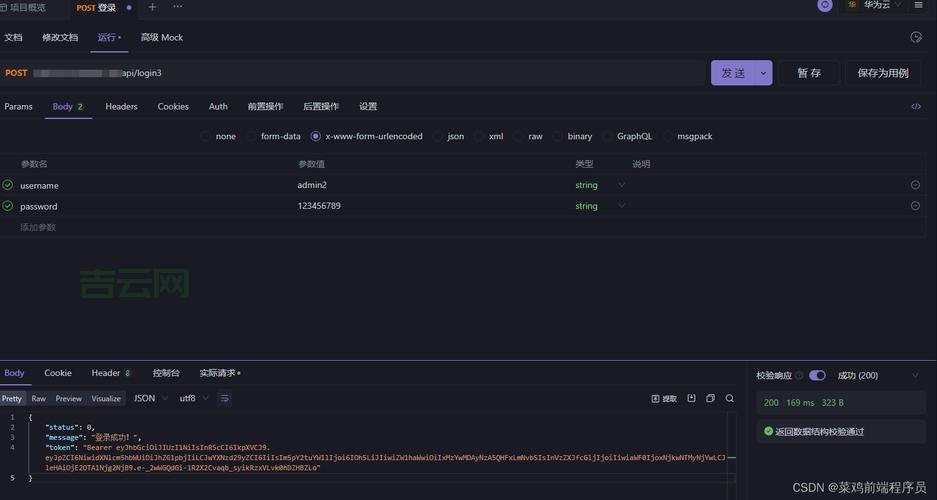Open the history clock icon near the Mock tab
Screen dimensions: 937x500
(915, 38)
